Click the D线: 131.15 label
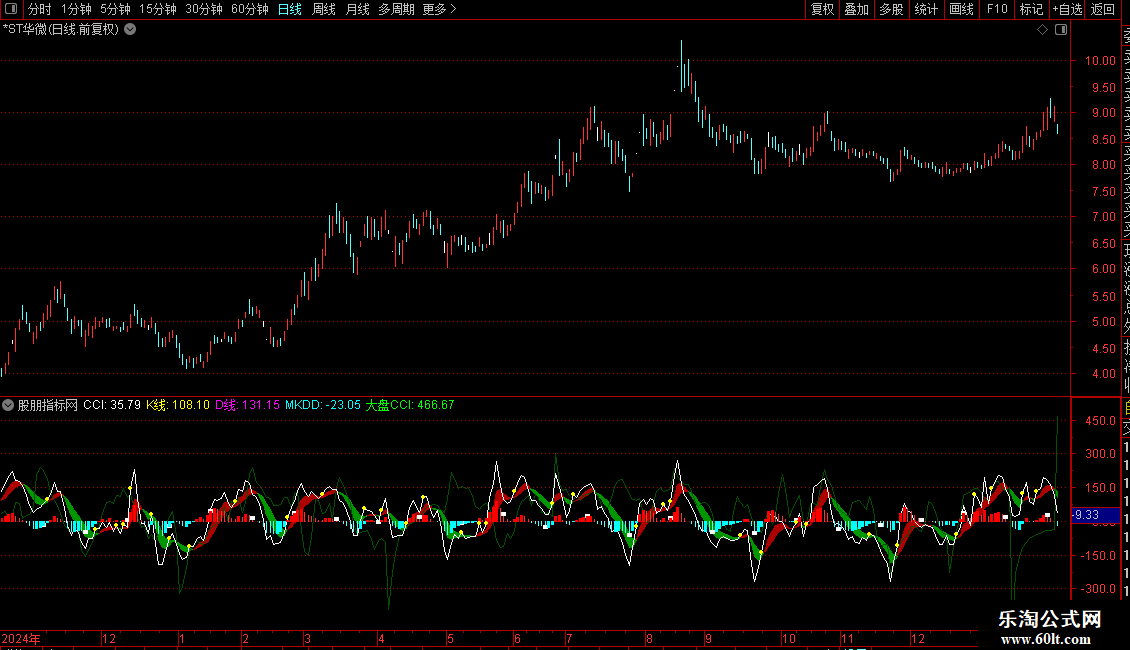The width and height of the screenshot is (1130, 650). tap(247, 405)
